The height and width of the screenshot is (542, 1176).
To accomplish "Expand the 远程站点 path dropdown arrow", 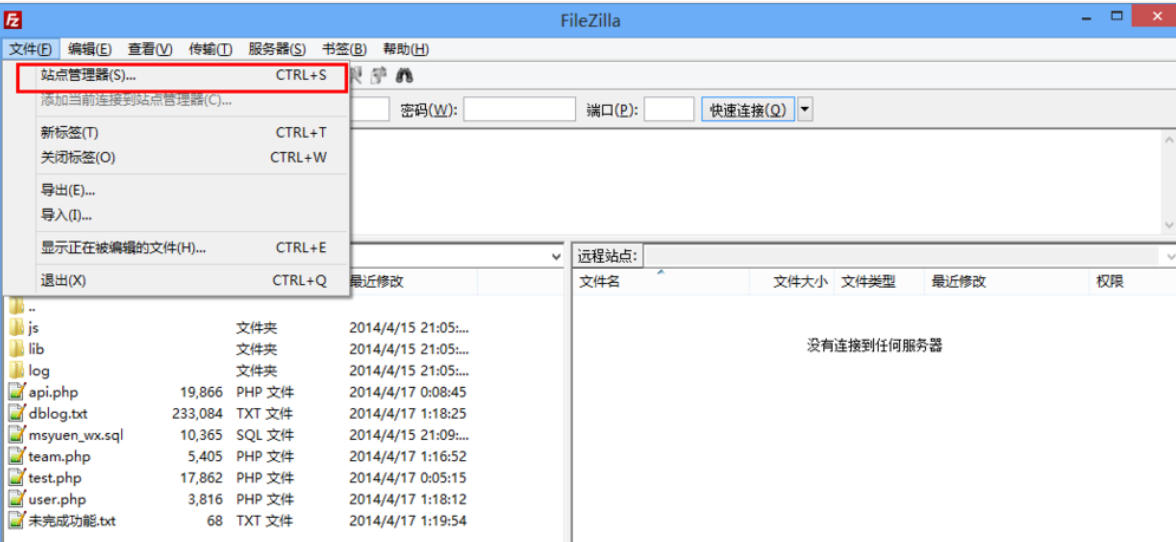I will (1171, 256).
